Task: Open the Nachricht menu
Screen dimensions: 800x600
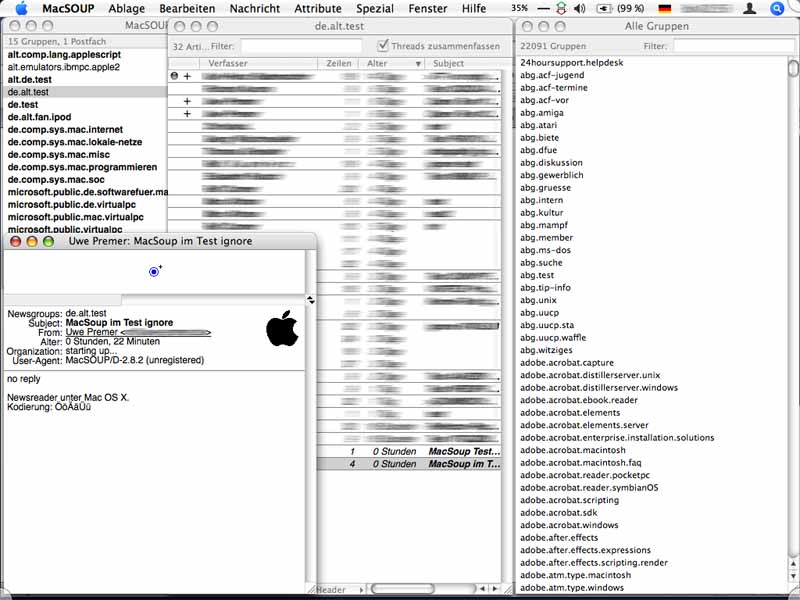Action: (254, 8)
